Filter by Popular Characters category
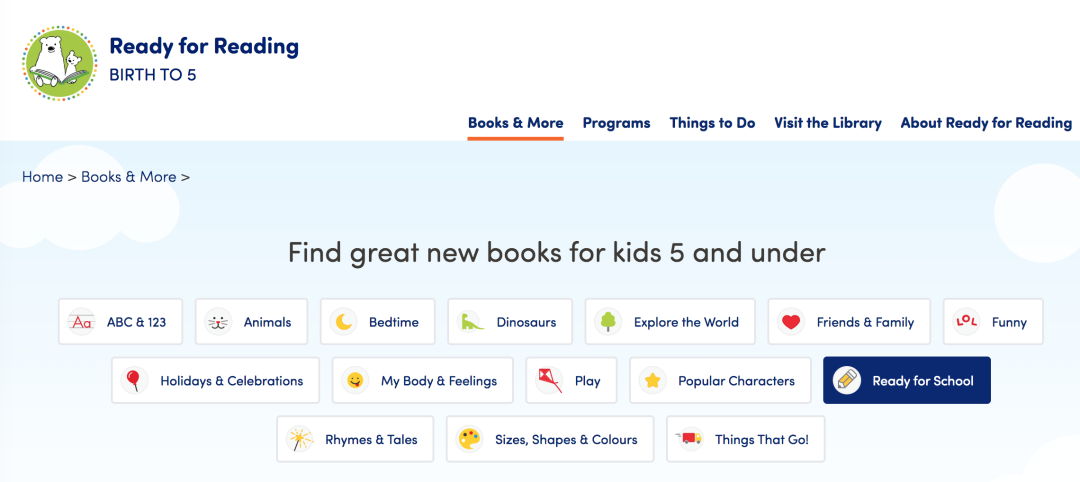Viewport: 1080px width, 482px height. click(720, 380)
